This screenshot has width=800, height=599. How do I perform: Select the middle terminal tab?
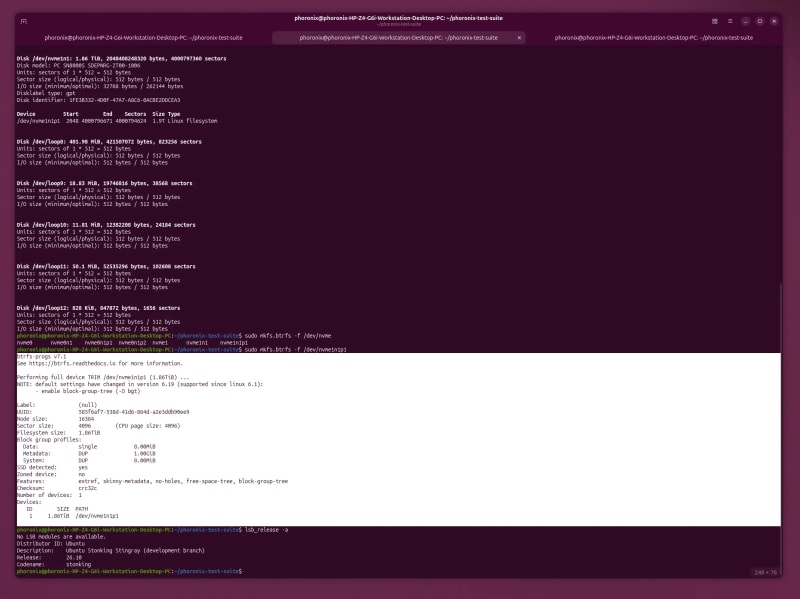(x=398, y=37)
